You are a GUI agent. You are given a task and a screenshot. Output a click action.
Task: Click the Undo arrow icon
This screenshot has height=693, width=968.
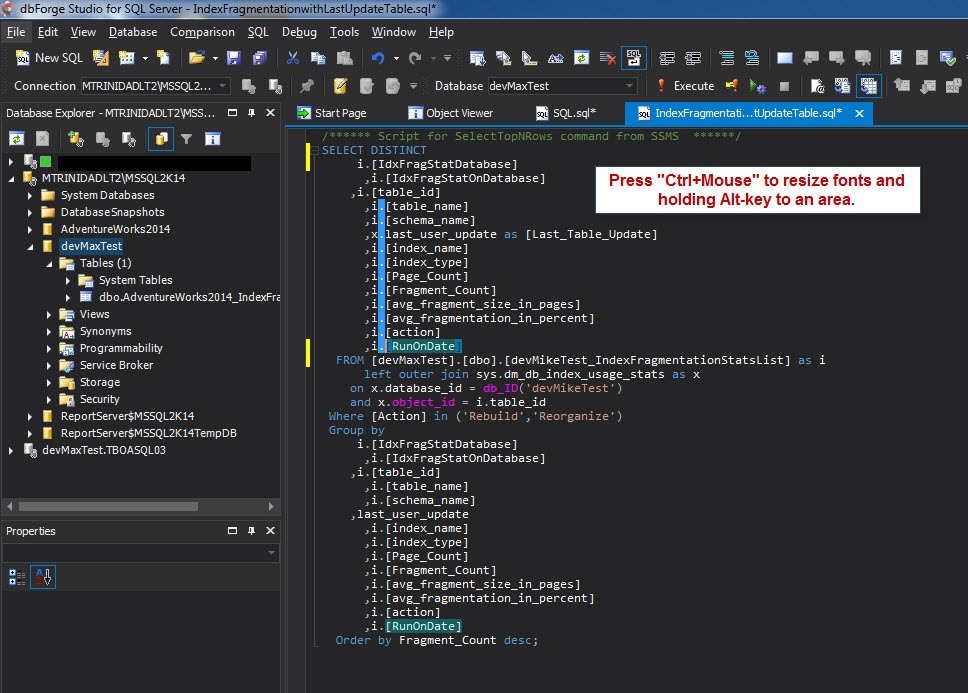click(377, 58)
